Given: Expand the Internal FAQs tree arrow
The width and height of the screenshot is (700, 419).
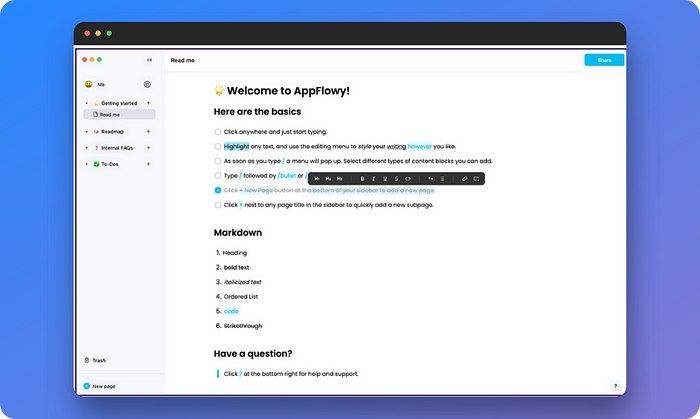Looking at the screenshot, I should (87, 148).
